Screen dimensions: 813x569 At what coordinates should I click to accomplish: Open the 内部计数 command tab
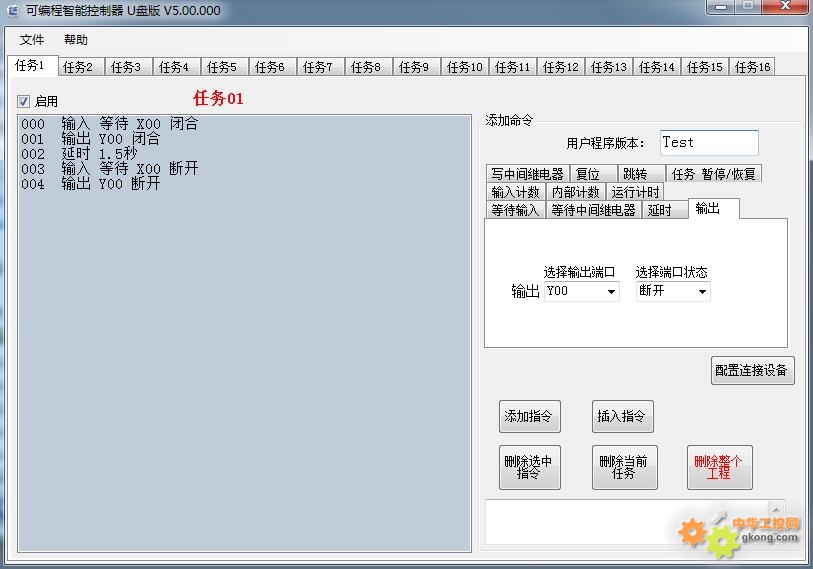576,192
